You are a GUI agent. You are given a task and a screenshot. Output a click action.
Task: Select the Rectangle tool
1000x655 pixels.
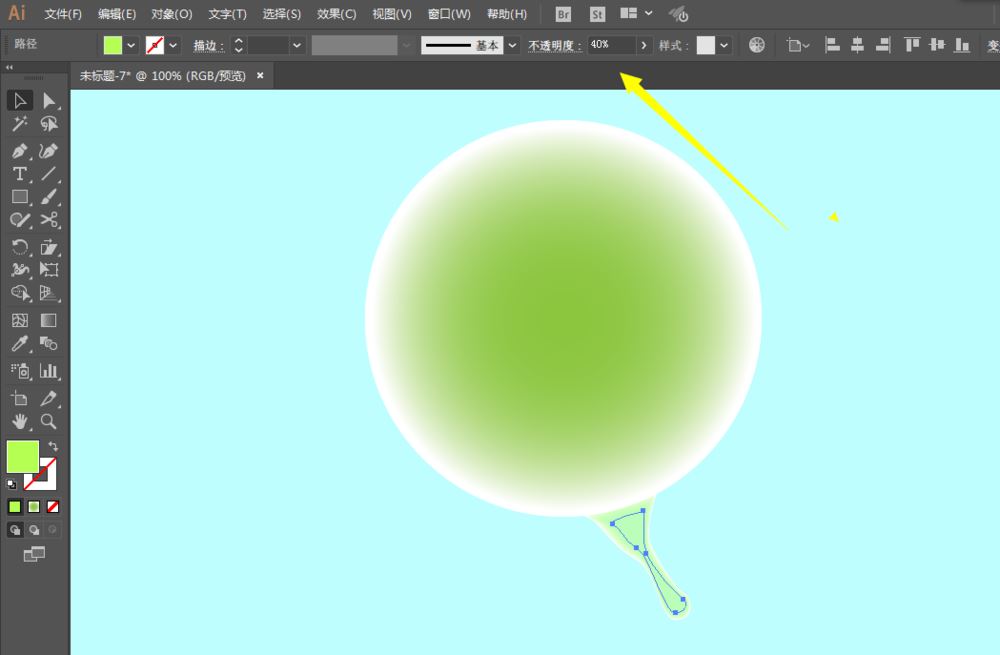pos(18,197)
